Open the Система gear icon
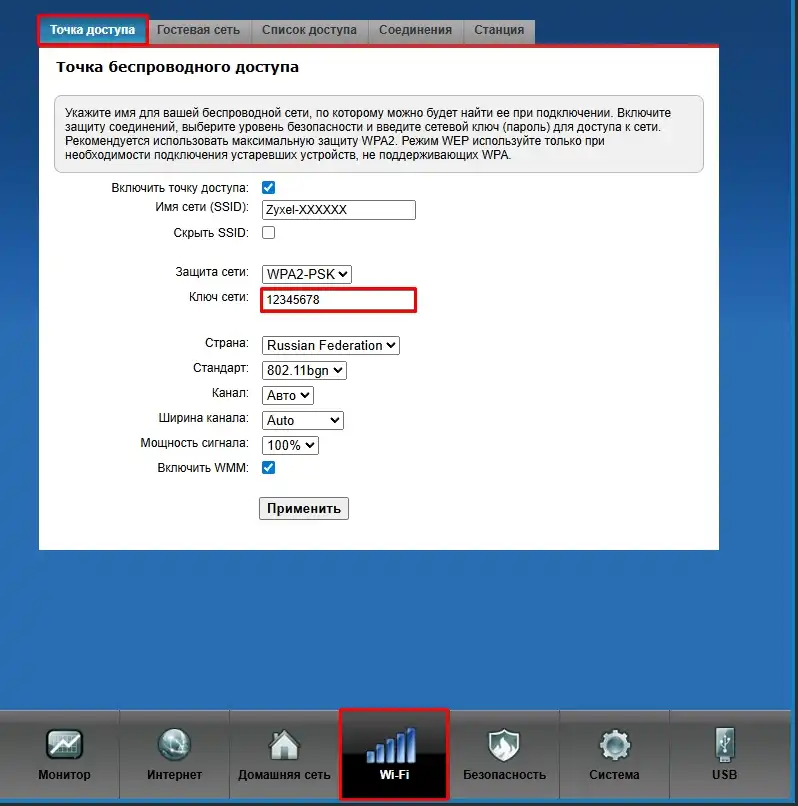The height and width of the screenshot is (806, 798). pos(614,747)
